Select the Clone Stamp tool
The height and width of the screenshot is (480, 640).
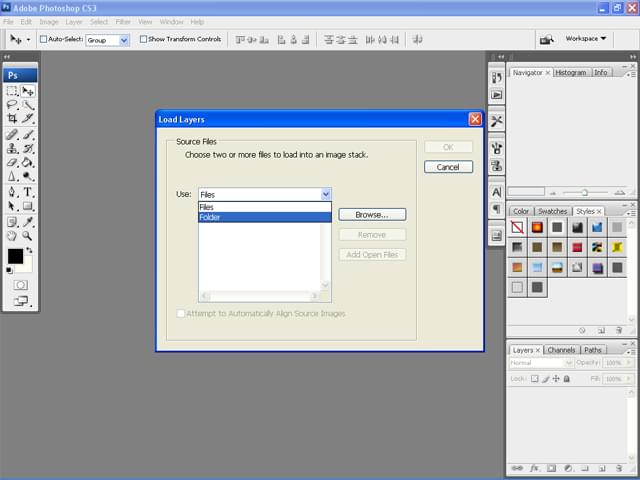point(12,148)
